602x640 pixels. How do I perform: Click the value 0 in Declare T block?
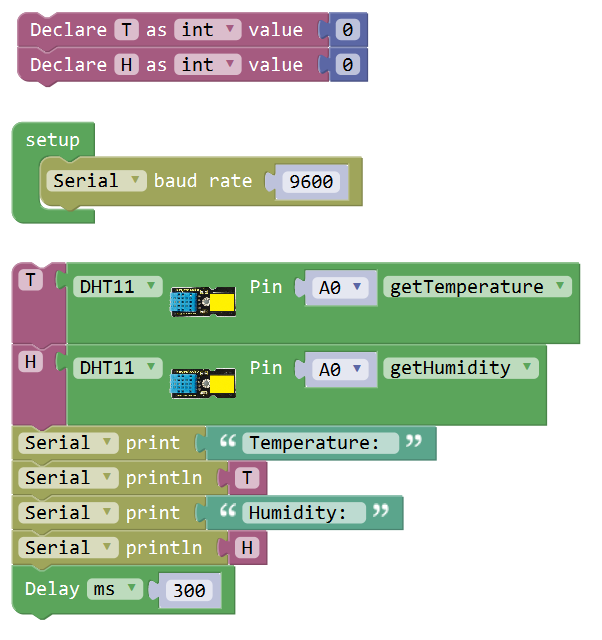pos(347,30)
